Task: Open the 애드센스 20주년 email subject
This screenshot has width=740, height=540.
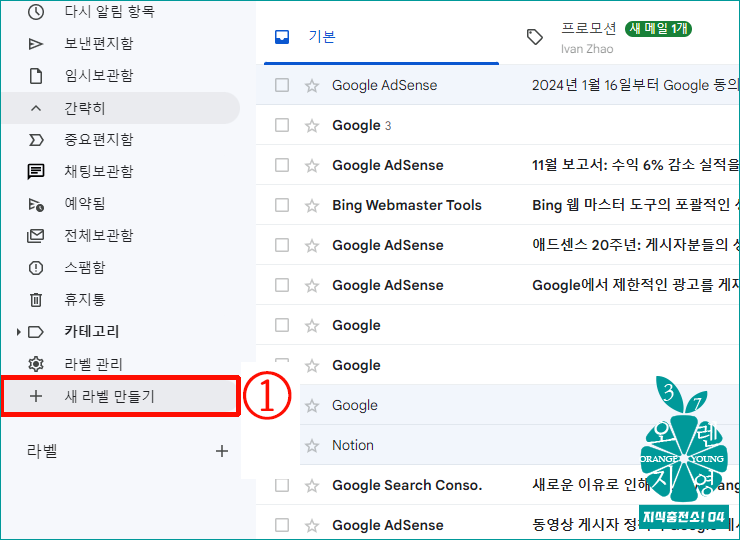Action: click(635, 245)
